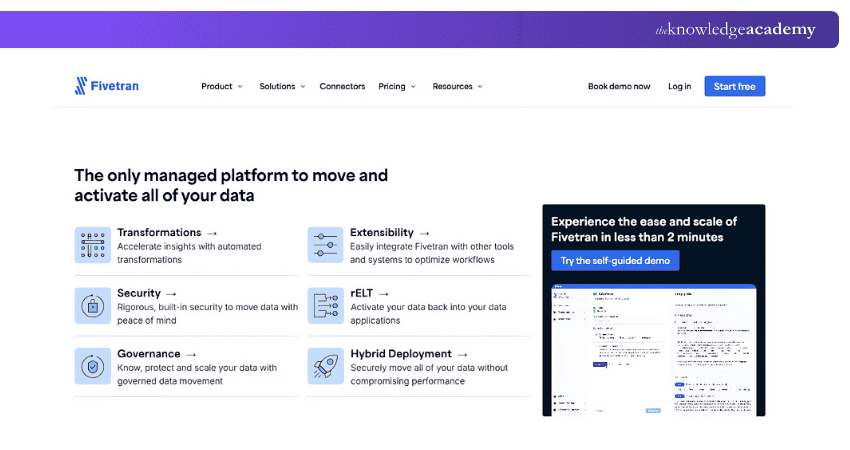Click the demo dashboard preview thumbnail
The height and width of the screenshot is (450, 850).
coord(654,350)
